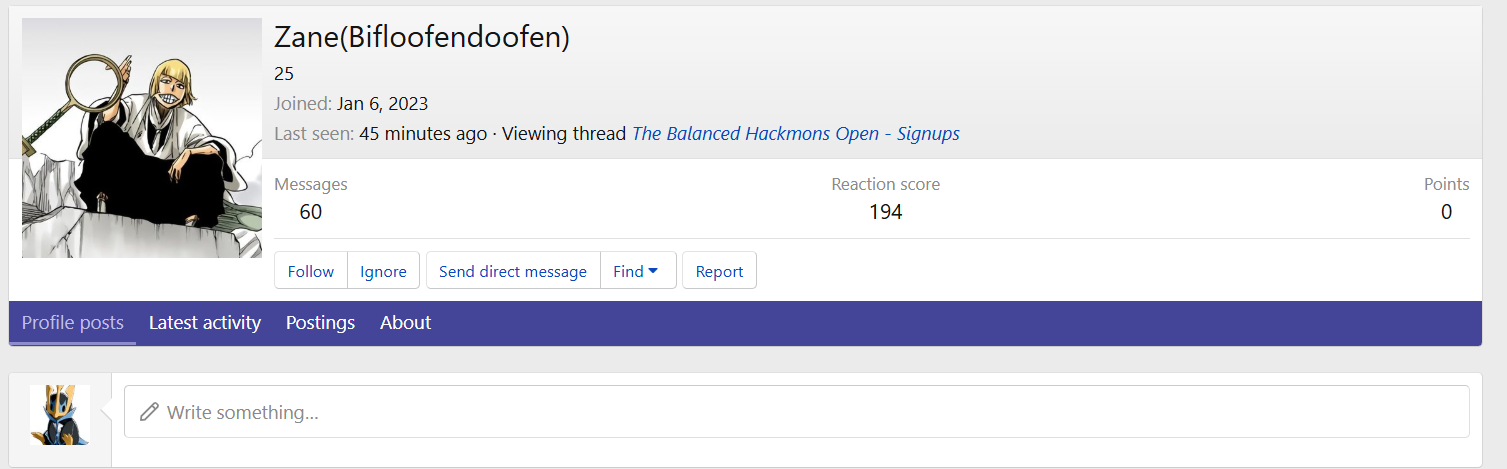Screen dimensions: 1507x469
Task: Switch to the Latest activity tab
Action: point(205,323)
